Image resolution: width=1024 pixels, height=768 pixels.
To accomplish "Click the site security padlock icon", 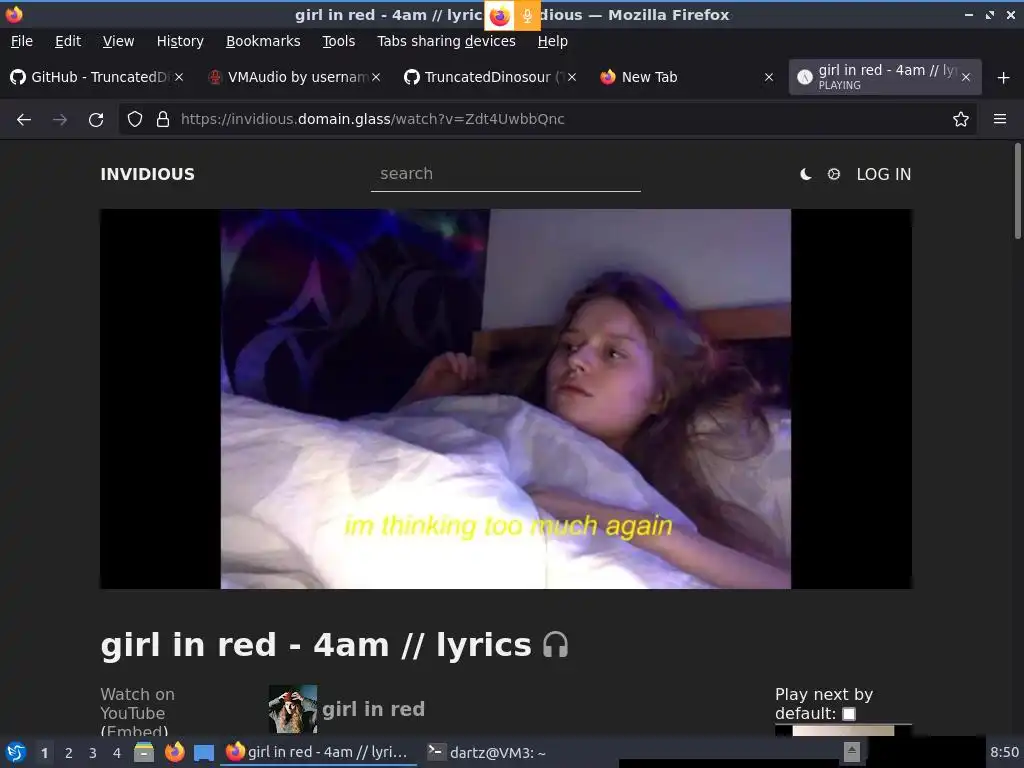I will point(163,119).
